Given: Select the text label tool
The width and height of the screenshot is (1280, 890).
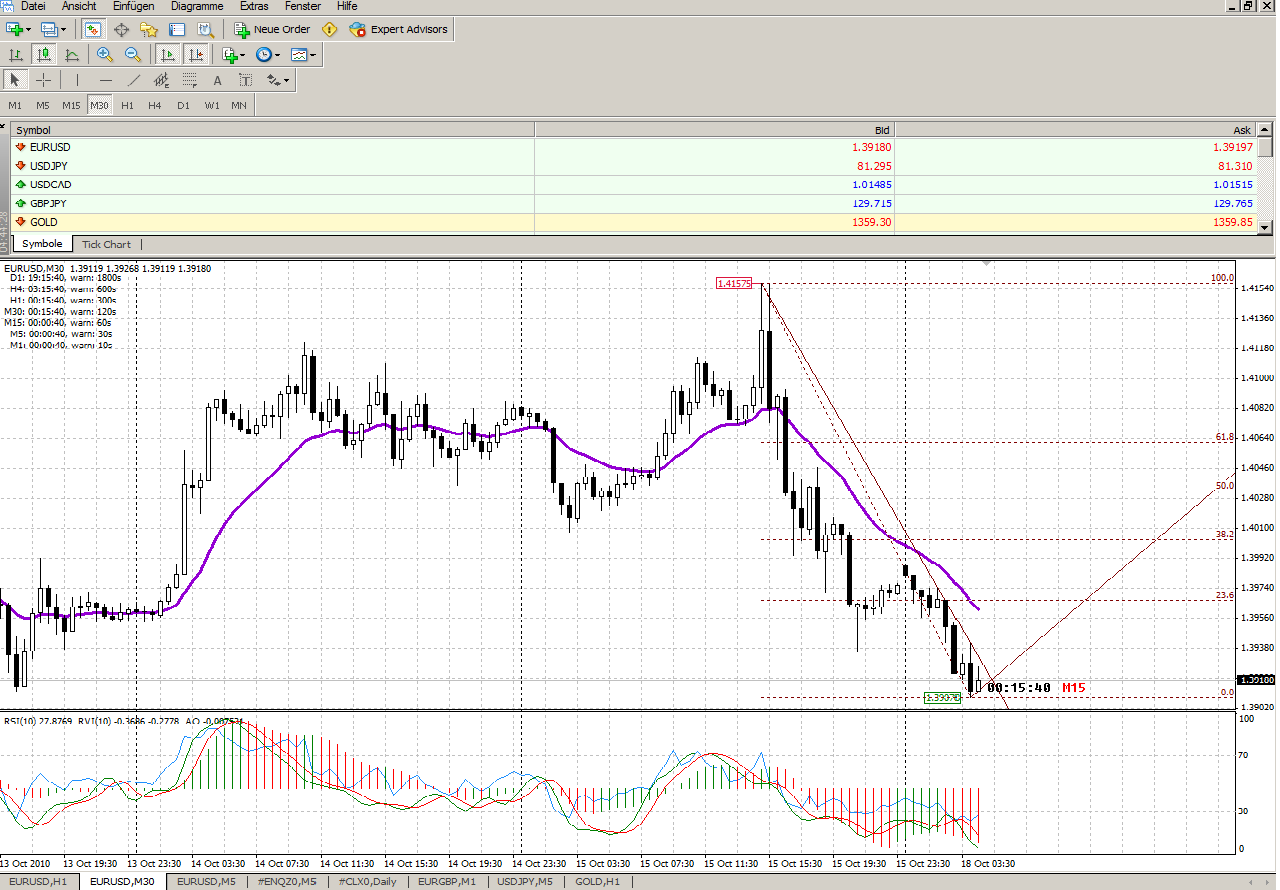Looking at the screenshot, I should [x=245, y=80].
